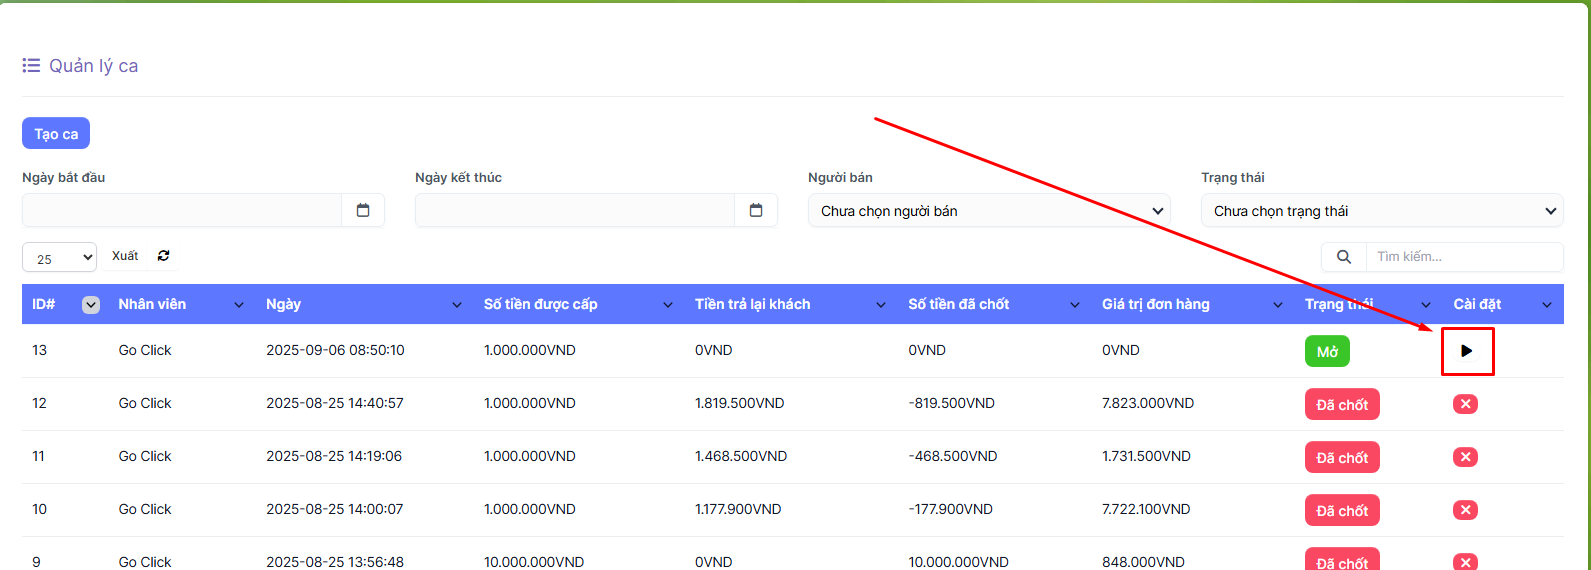Click the green Mở status badge
Viewport: 1591px width, 570px height.
(1326, 352)
